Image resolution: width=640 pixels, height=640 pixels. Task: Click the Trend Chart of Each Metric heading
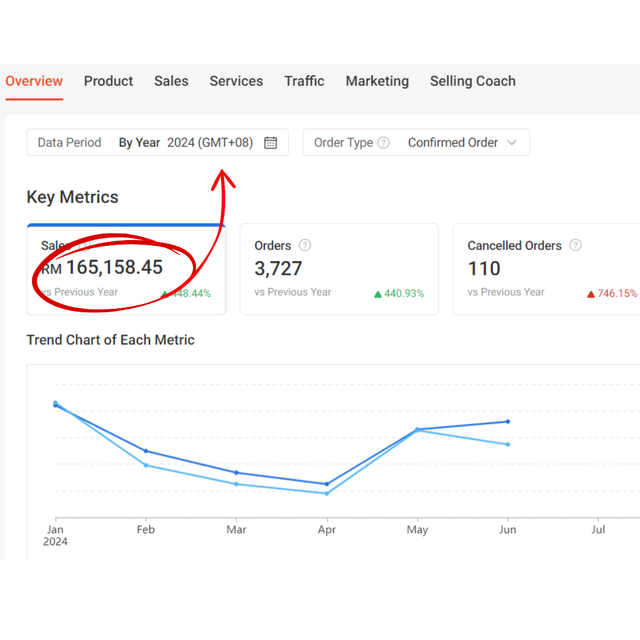point(111,340)
